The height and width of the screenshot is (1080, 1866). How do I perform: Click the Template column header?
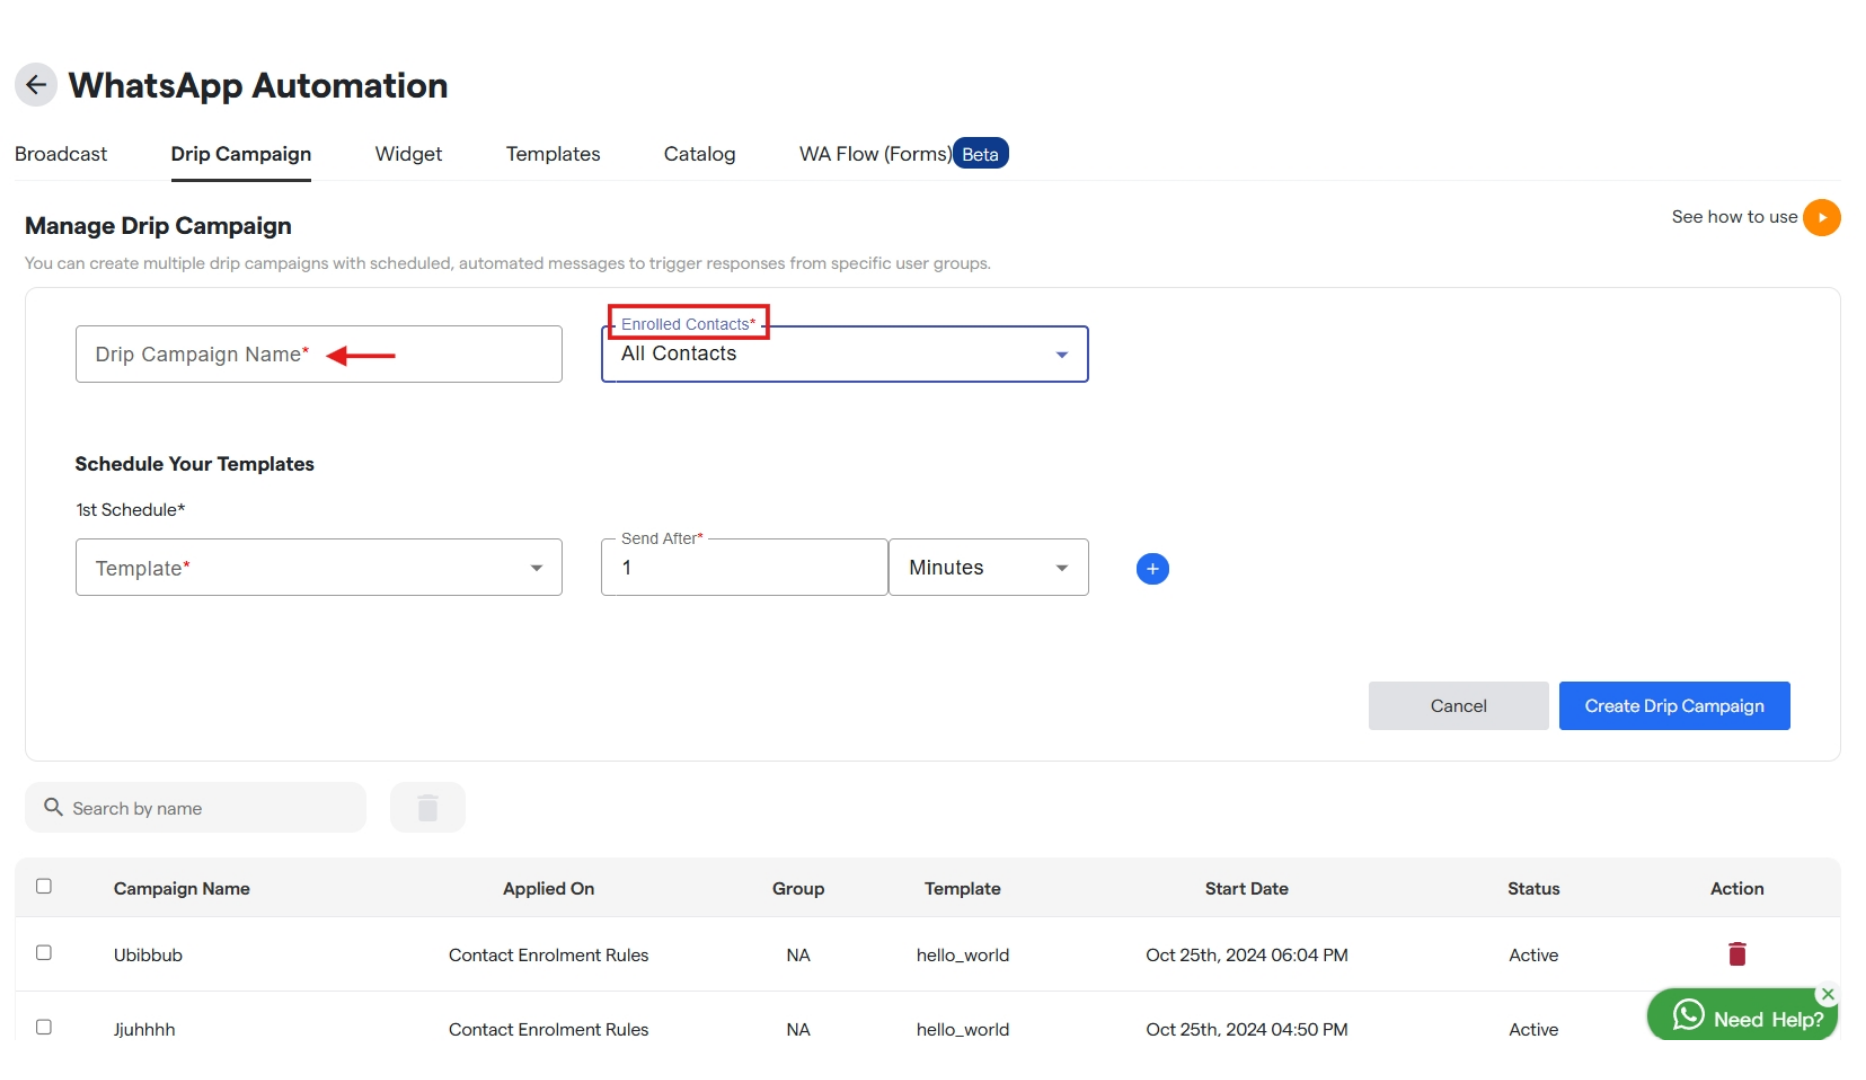pos(963,888)
